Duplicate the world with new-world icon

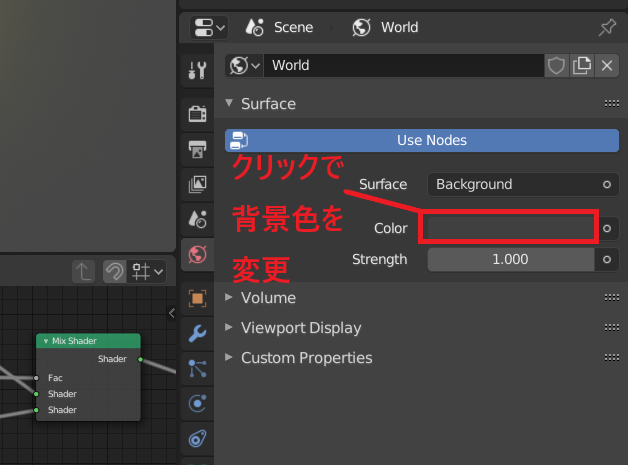[582, 65]
